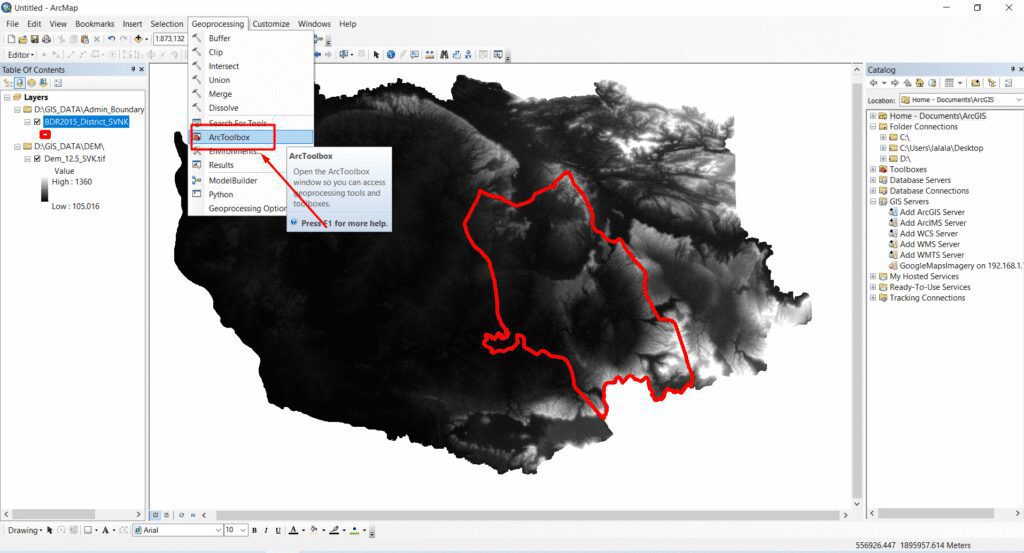1024x553 pixels.
Task: Click the Bold formatting button
Action: [254, 530]
